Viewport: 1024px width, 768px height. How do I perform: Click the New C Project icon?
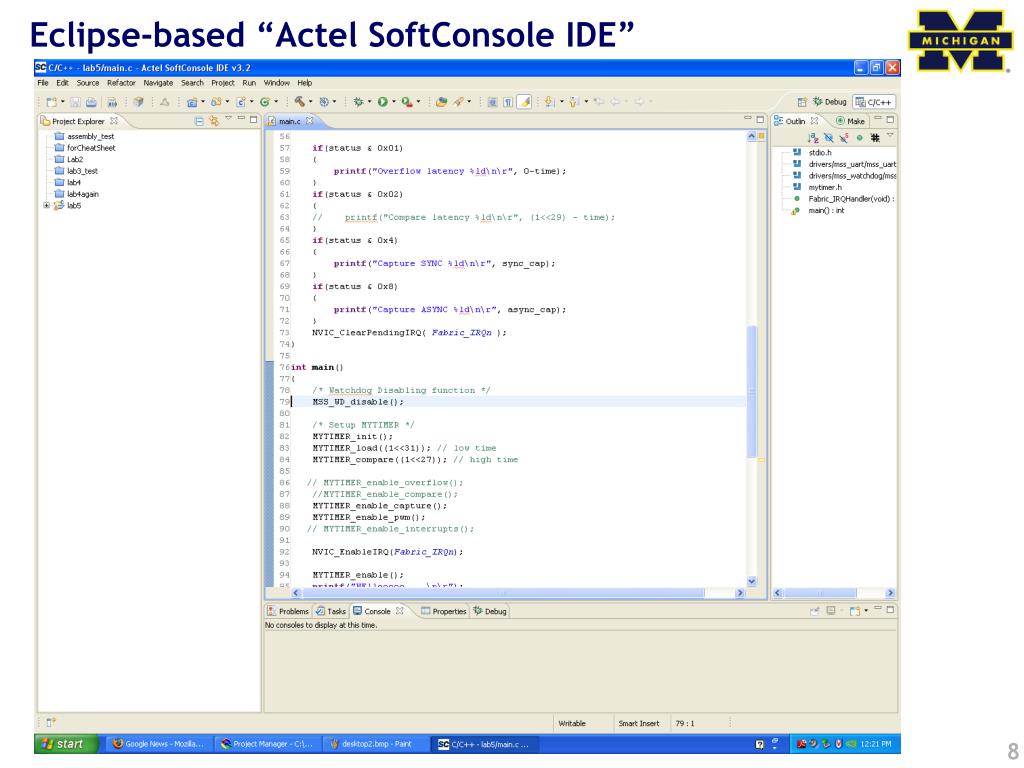191,102
